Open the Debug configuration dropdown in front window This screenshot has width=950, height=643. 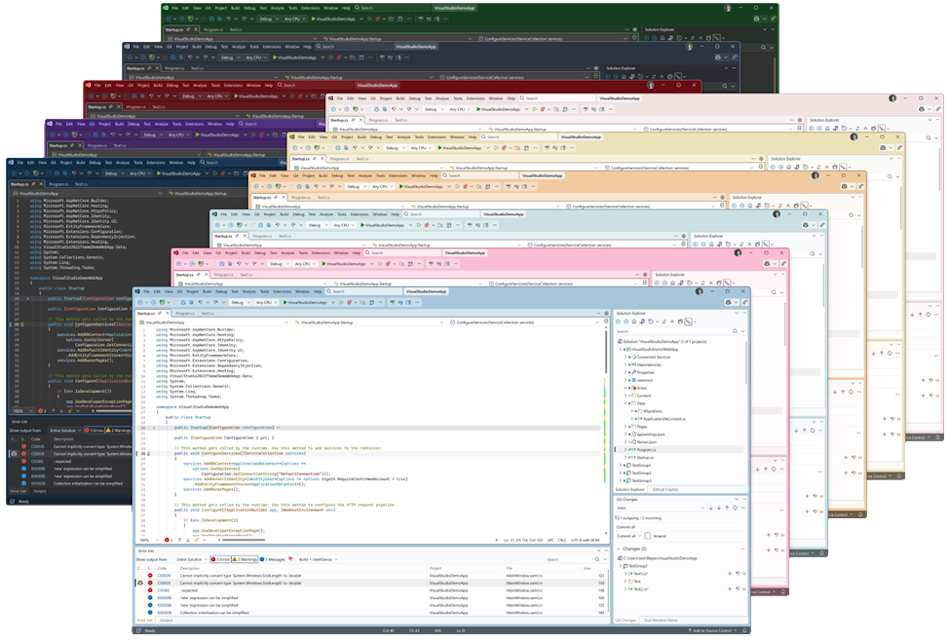pyautogui.click(x=239, y=301)
